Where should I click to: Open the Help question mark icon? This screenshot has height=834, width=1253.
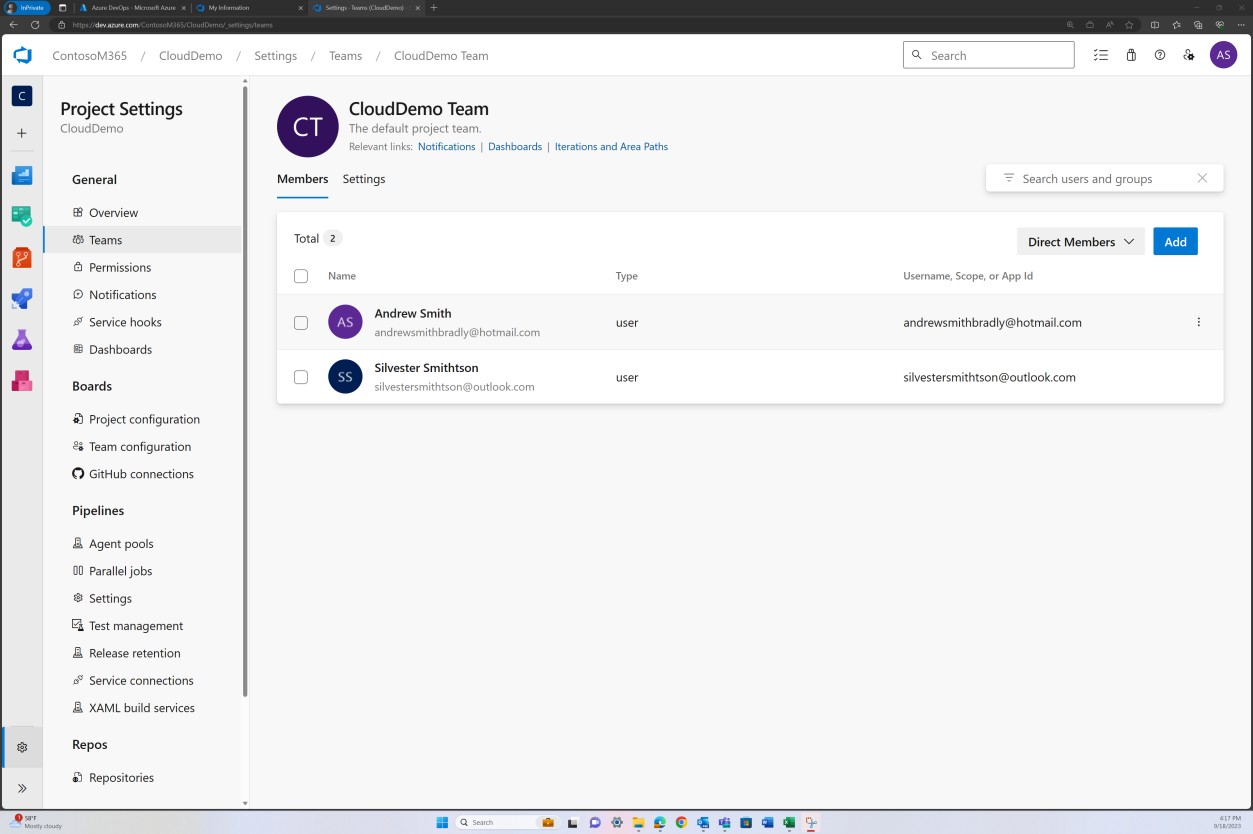(x=1159, y=55)
